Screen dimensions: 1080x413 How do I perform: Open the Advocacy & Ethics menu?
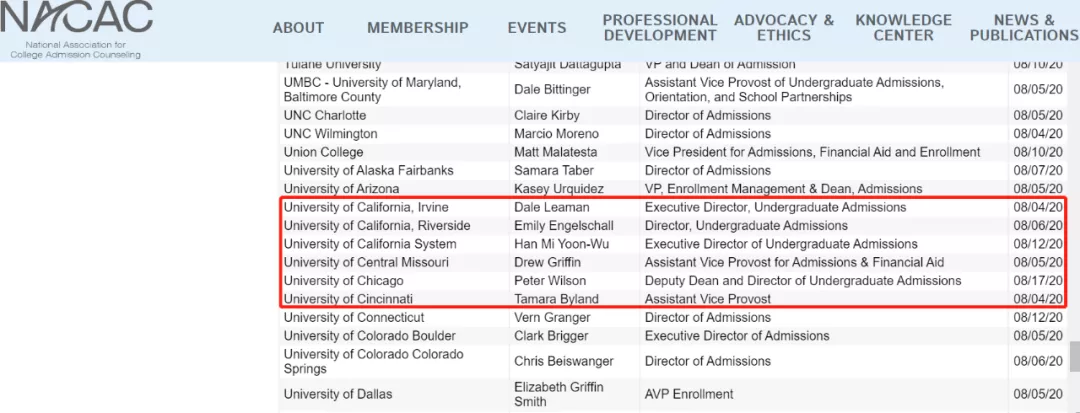[x=784, y=27]
